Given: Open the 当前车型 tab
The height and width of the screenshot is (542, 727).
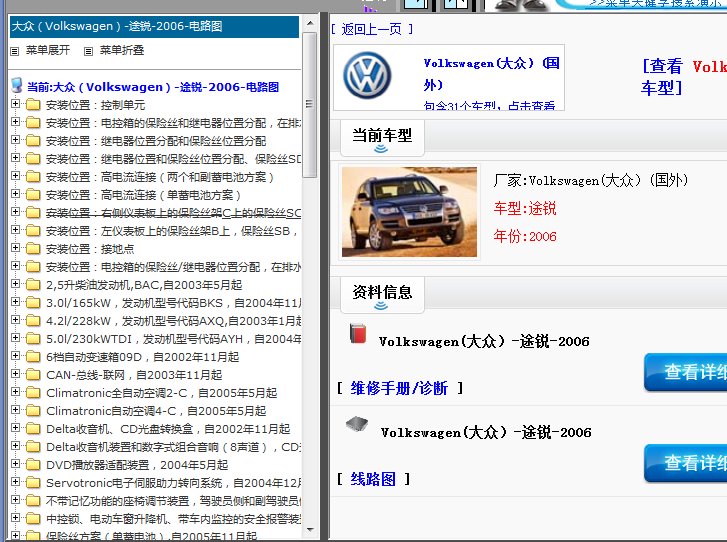Looking at the screenshot, I should click(382, 138).
